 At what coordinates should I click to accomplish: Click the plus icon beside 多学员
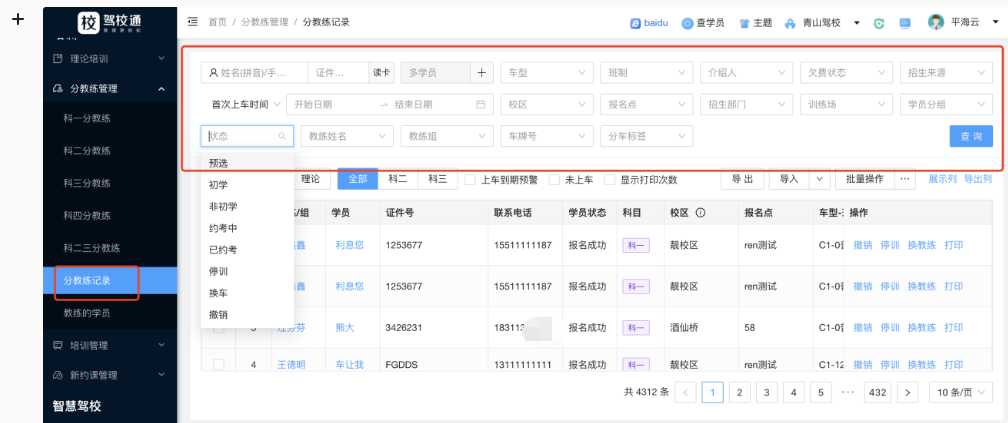click(x=482, y=73)
